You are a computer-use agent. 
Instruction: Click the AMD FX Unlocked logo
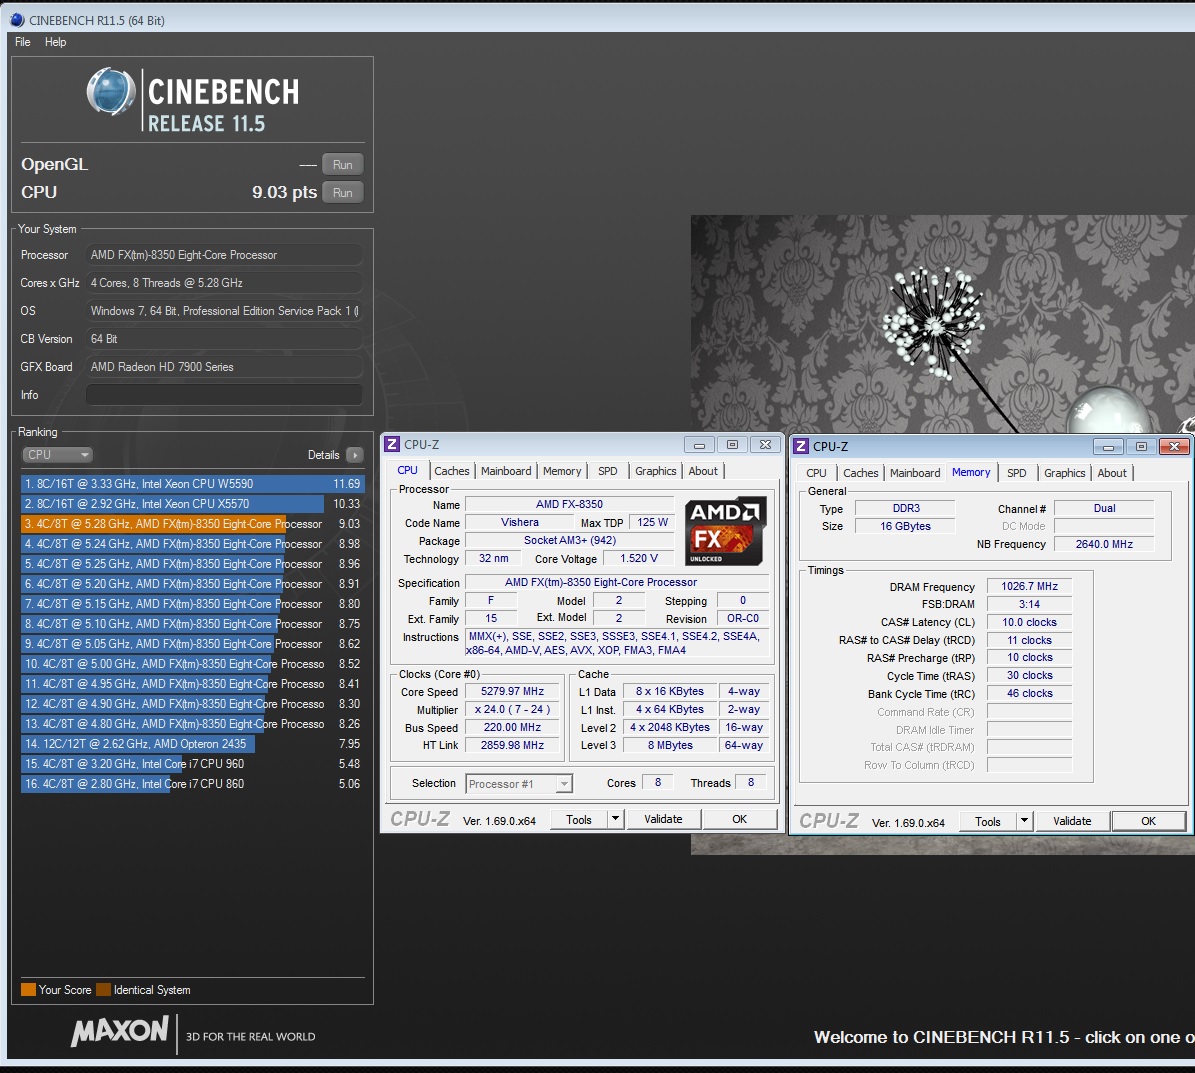click(x=724, y=532)
